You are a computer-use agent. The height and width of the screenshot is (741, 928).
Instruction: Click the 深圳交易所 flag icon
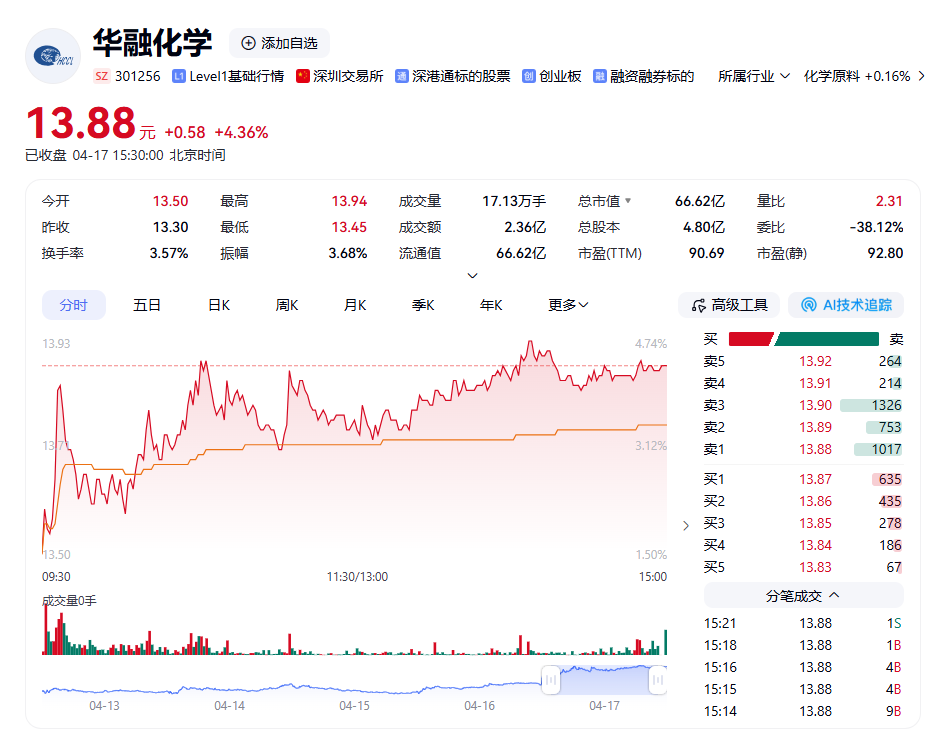click(x=303, y=76)
